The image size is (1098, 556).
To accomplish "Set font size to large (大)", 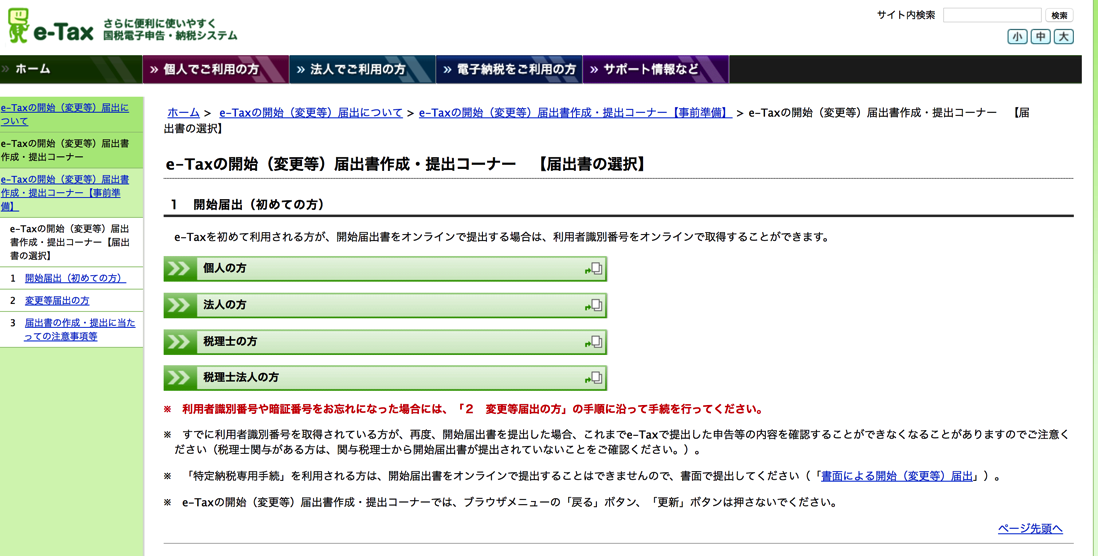I will coord(1063,36).
